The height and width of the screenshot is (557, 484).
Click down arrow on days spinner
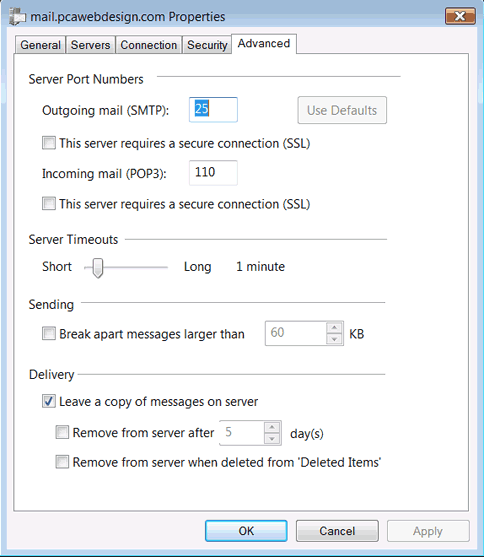point(272,439)
